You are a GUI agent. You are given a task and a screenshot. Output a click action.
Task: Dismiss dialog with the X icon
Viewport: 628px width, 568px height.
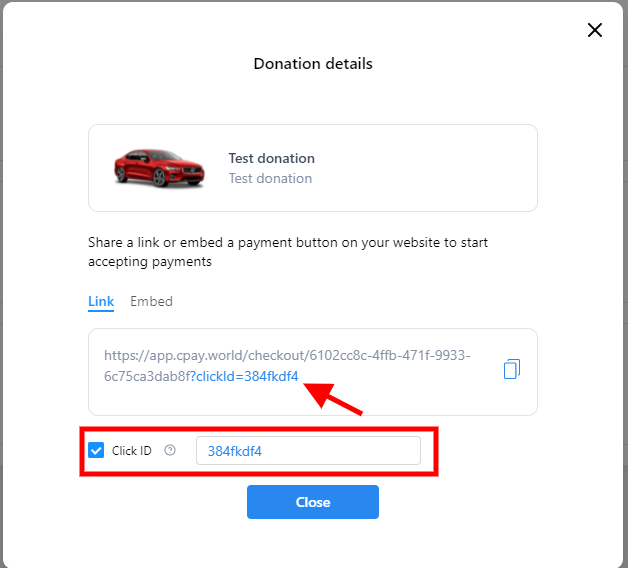pos(595,30)
